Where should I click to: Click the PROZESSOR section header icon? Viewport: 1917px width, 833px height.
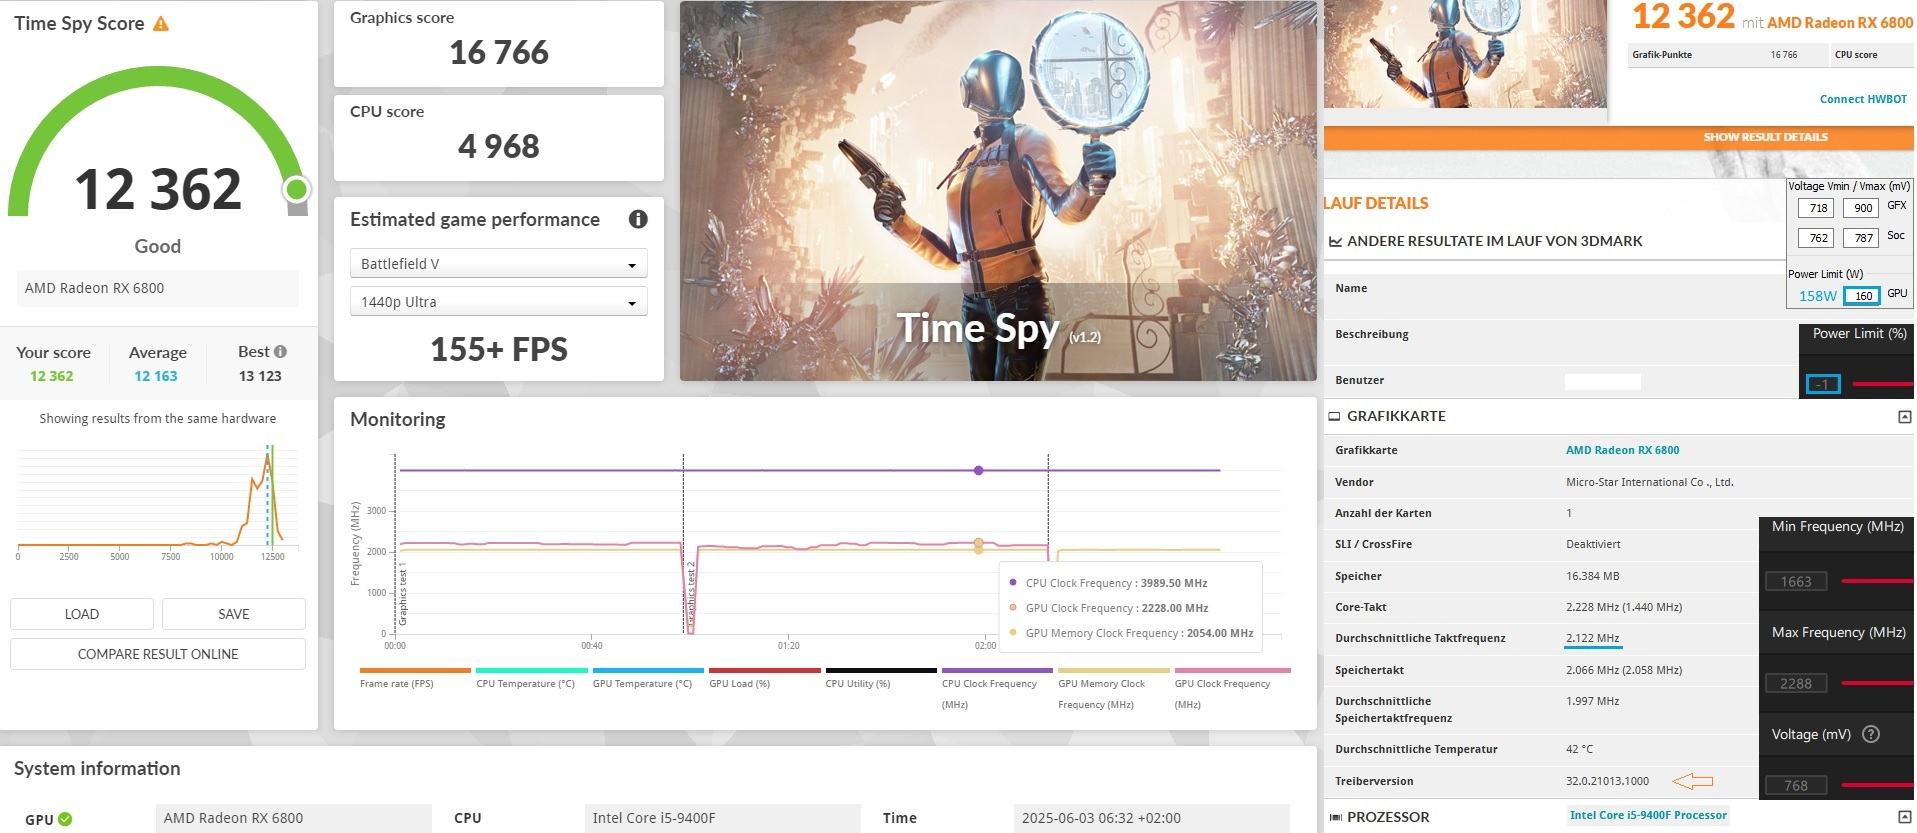[1335, 817]
